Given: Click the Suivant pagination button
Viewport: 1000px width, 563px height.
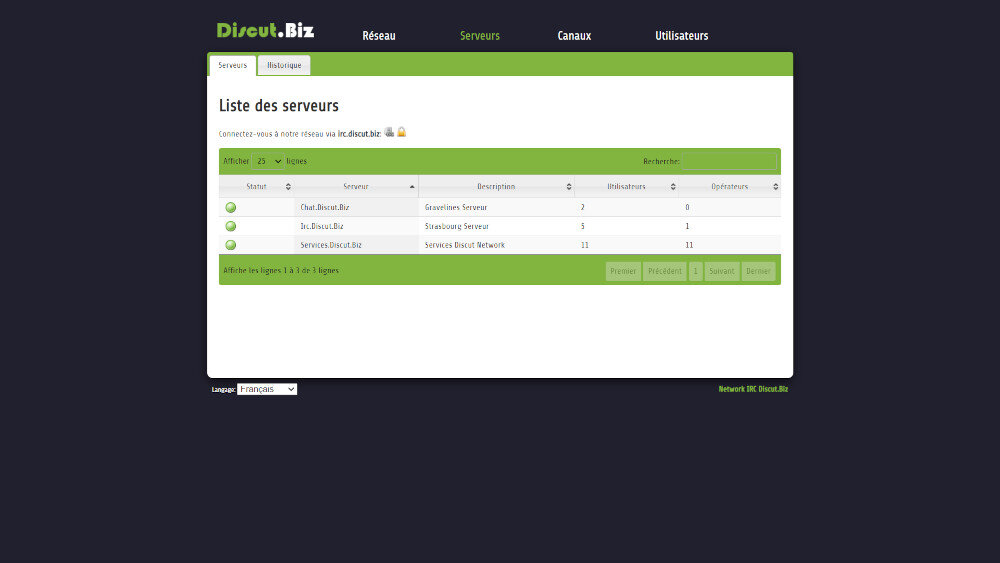Looking at the screenshot, I should pyautogui.click(x=722, y=271).
